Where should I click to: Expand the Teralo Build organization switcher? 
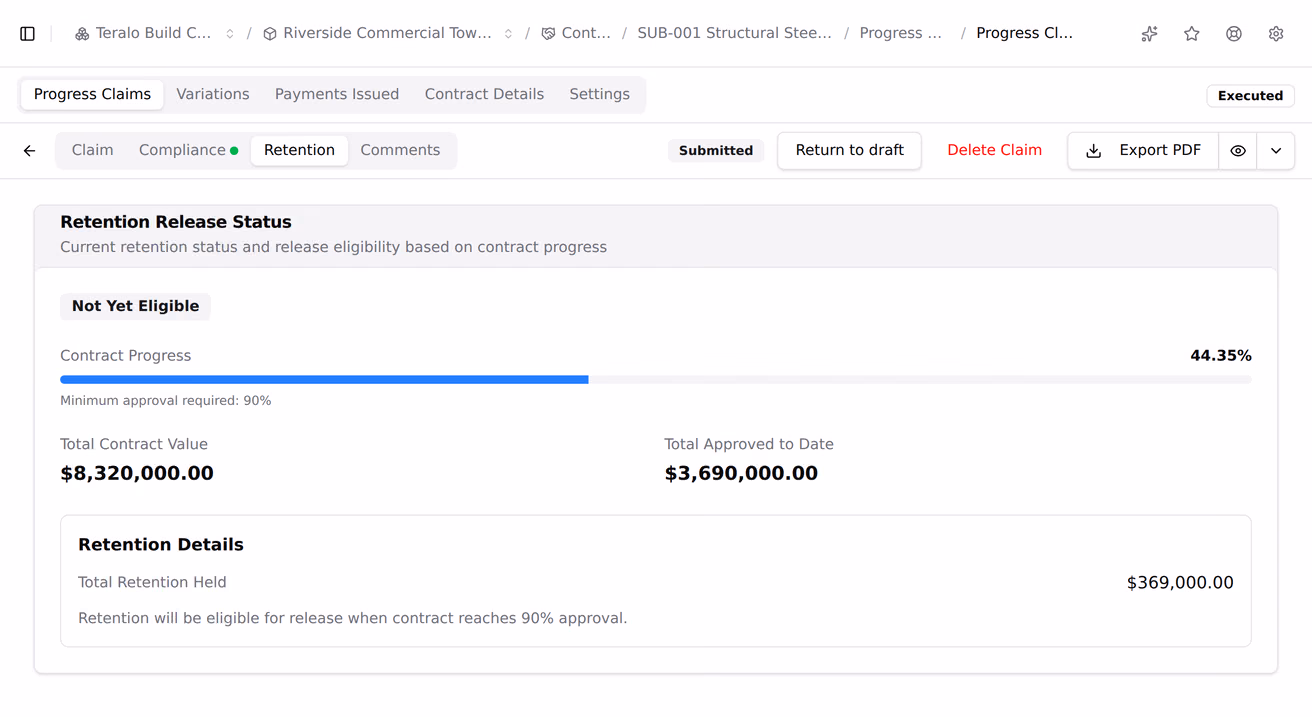230,34
